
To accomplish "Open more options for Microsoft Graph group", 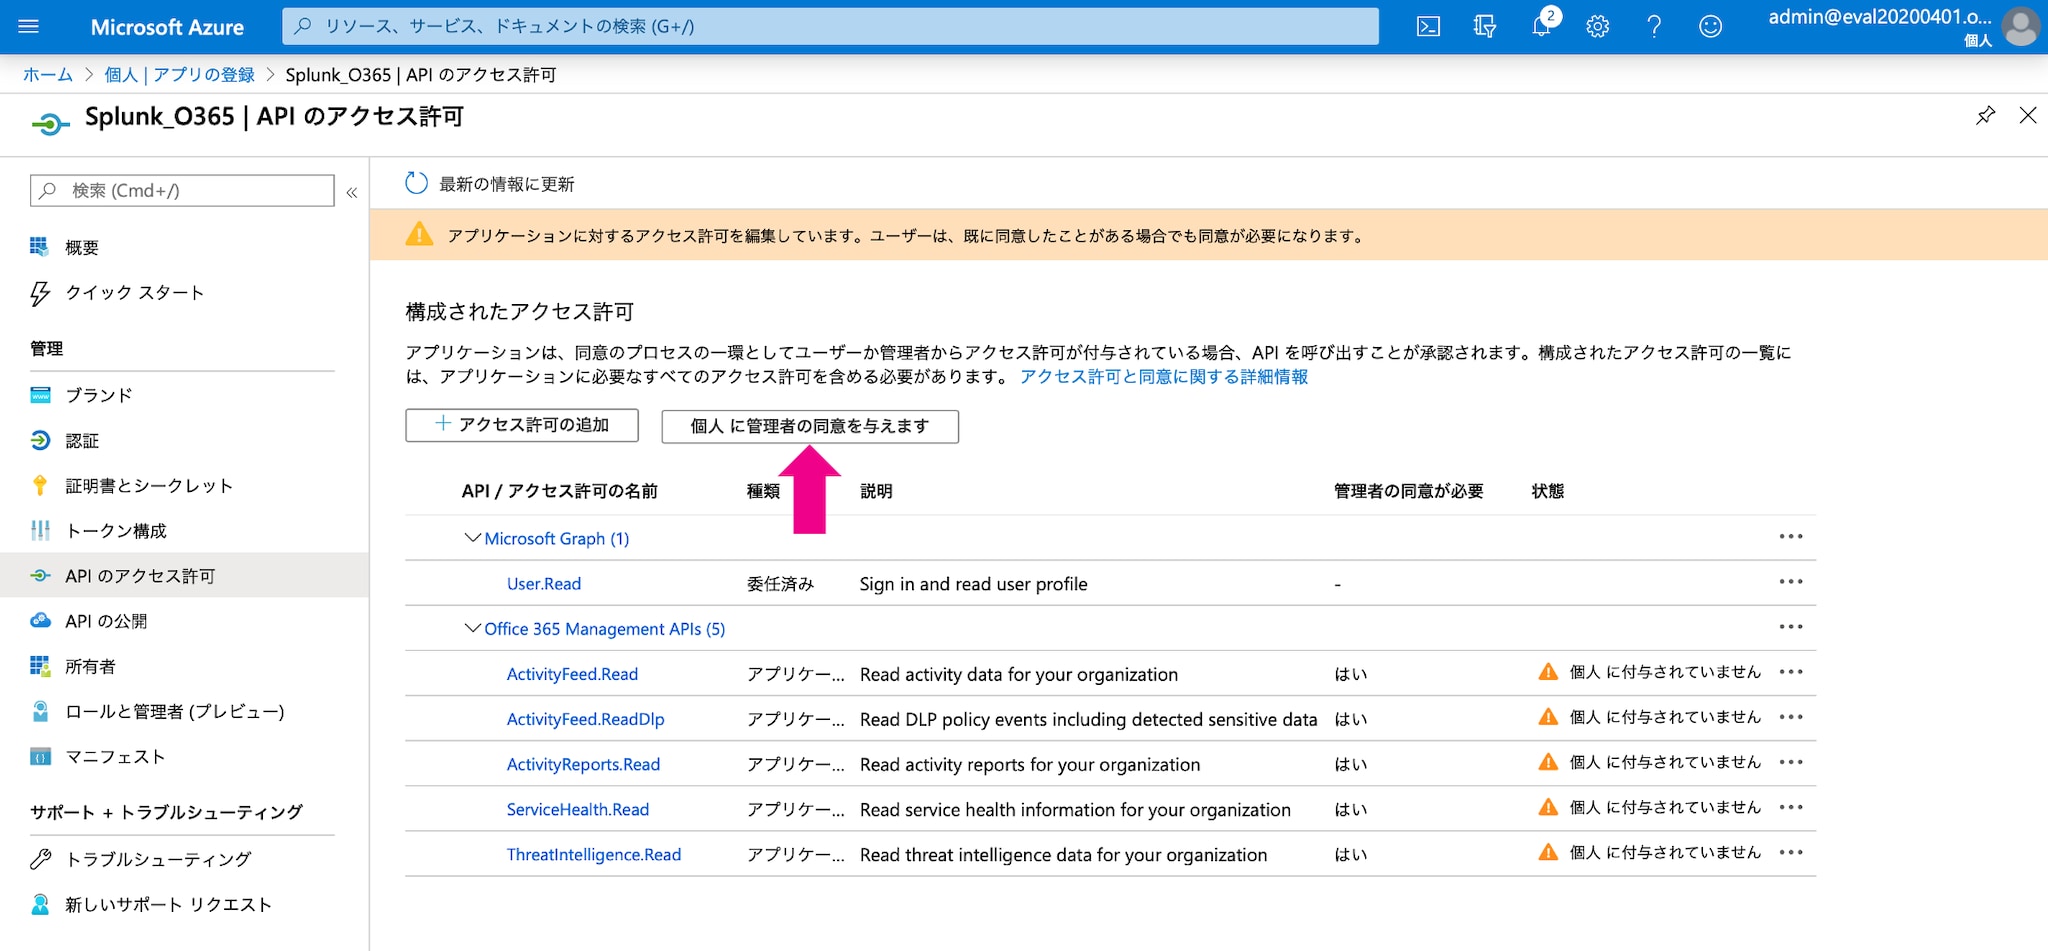I will 1791,537.
